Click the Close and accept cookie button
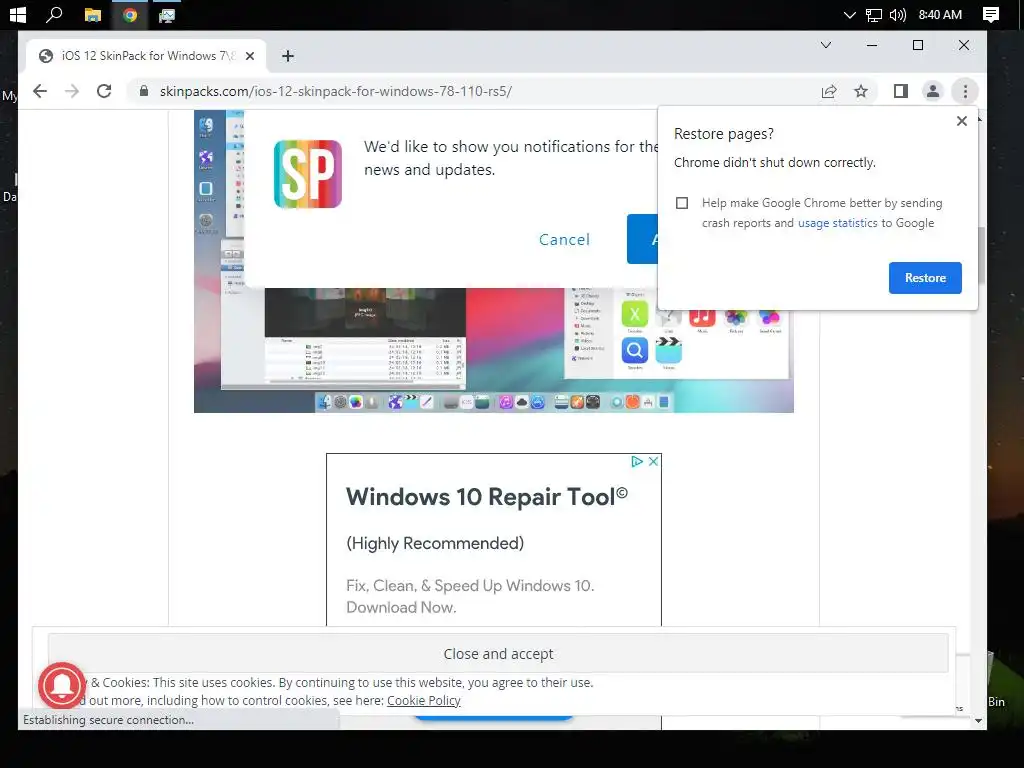Screen dimensions: 1024x768 click(498, 653)
